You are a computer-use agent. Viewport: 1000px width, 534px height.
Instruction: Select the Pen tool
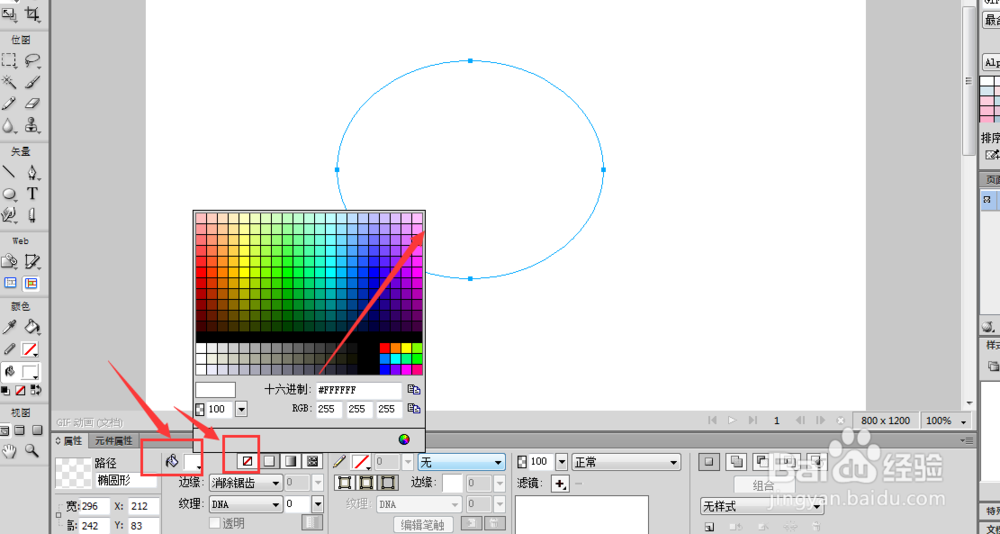(31, 172)
